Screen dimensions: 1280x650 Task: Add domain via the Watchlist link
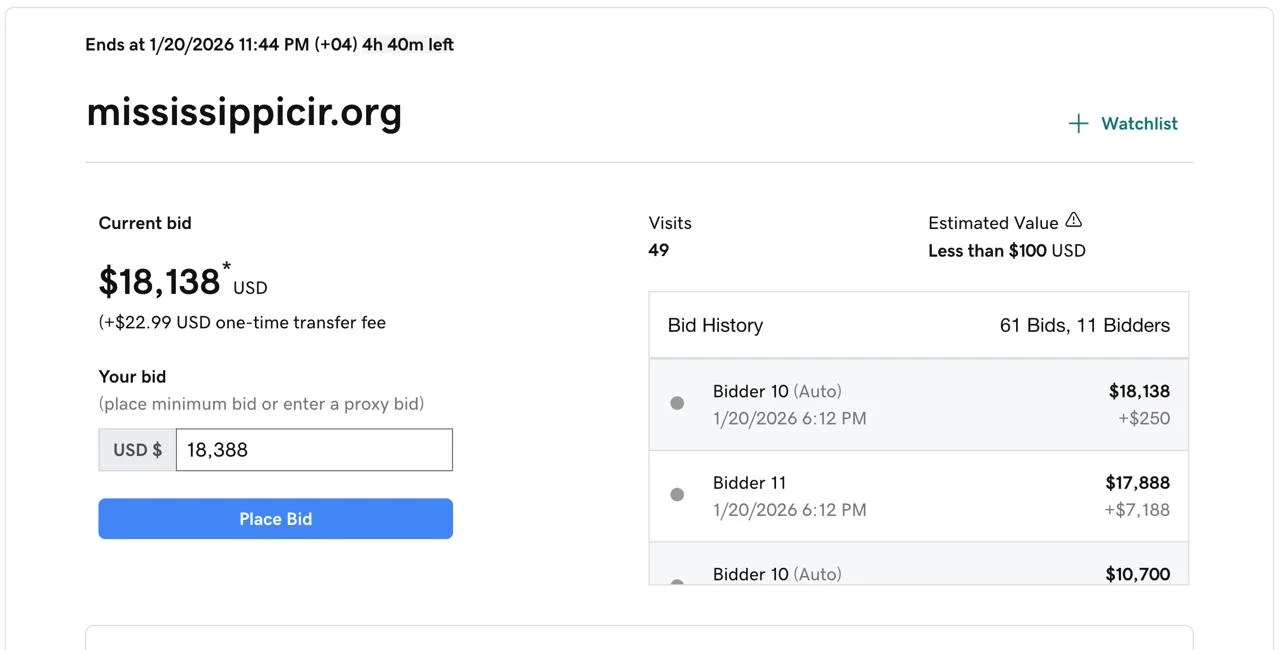(1139, 124)
